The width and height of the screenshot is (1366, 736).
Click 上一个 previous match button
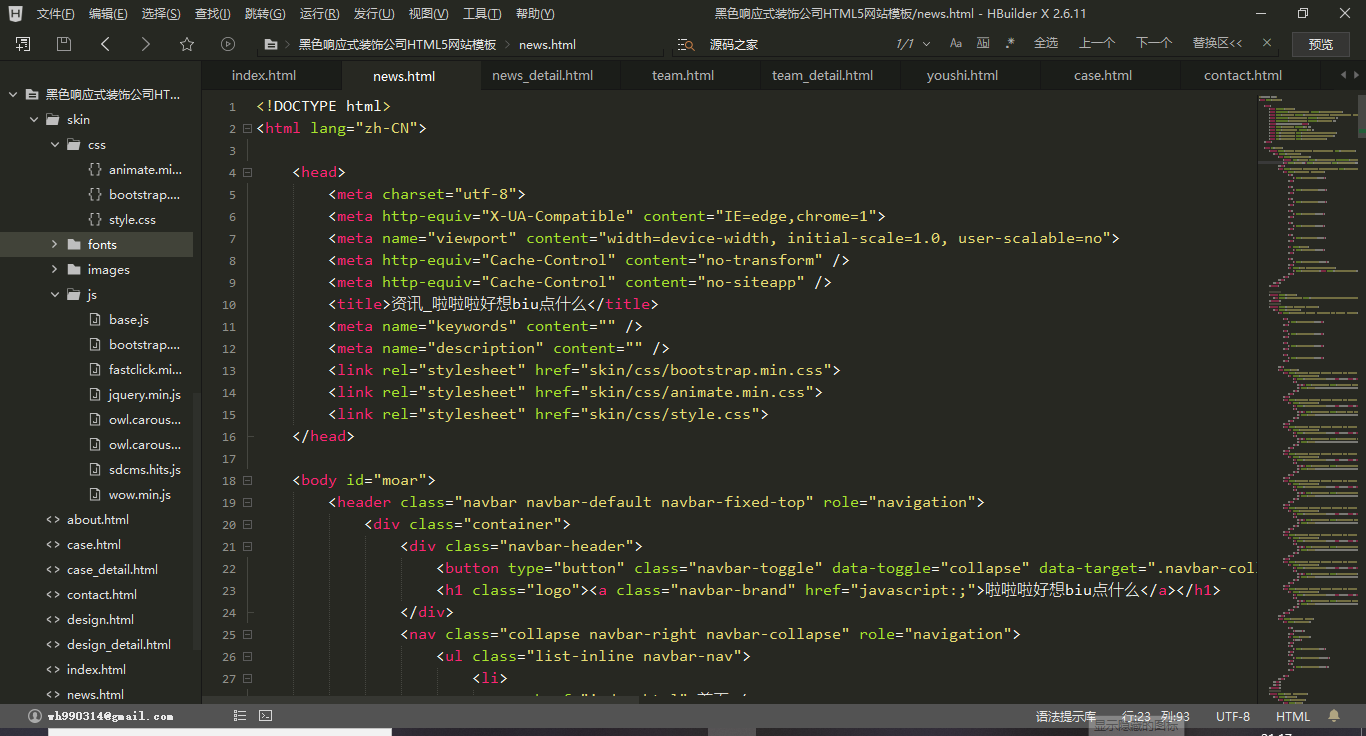(1097, 43)
